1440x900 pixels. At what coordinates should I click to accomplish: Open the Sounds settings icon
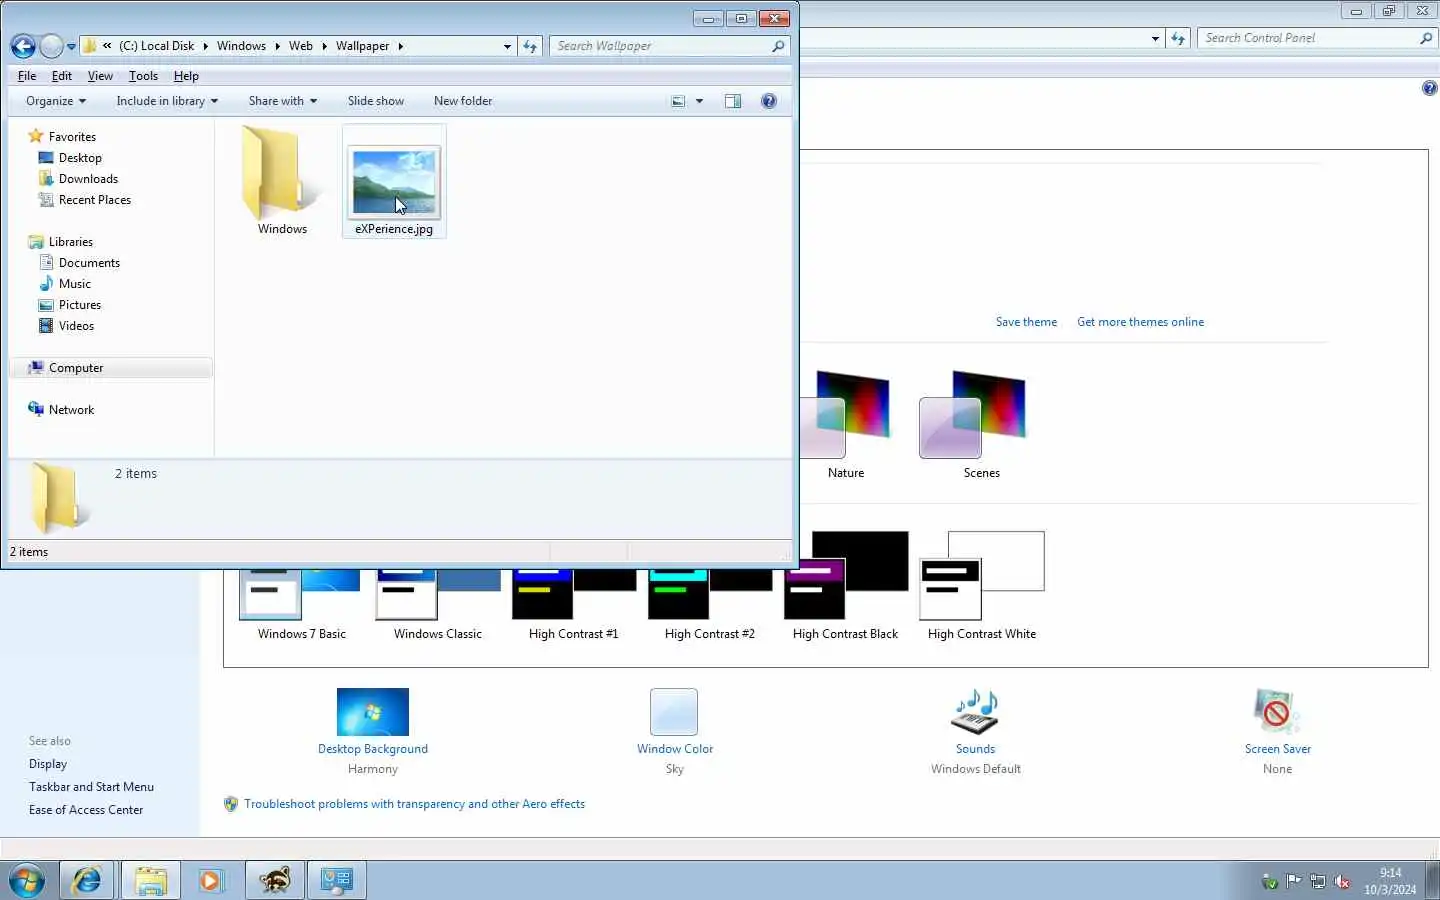(x=975, y=712)
